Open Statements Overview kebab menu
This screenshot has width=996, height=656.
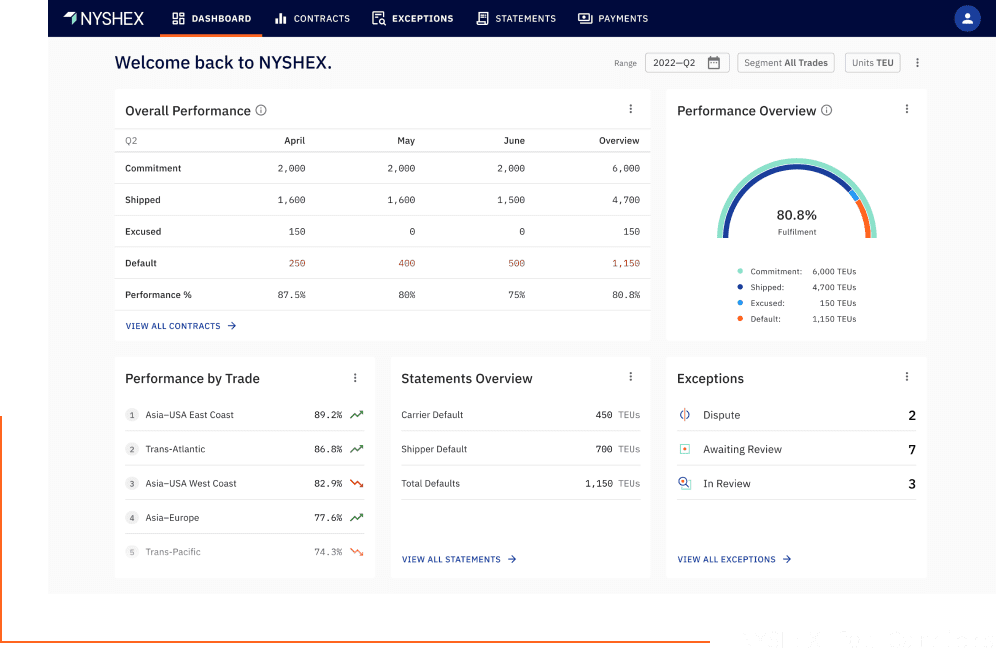pyautogui.click(x=631, y=377)
